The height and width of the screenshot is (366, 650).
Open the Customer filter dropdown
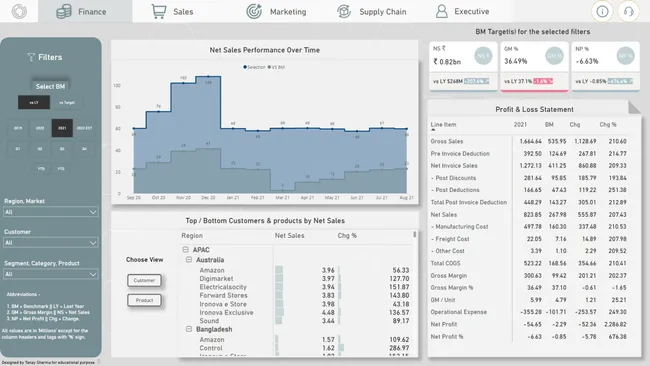pos(51,242)
